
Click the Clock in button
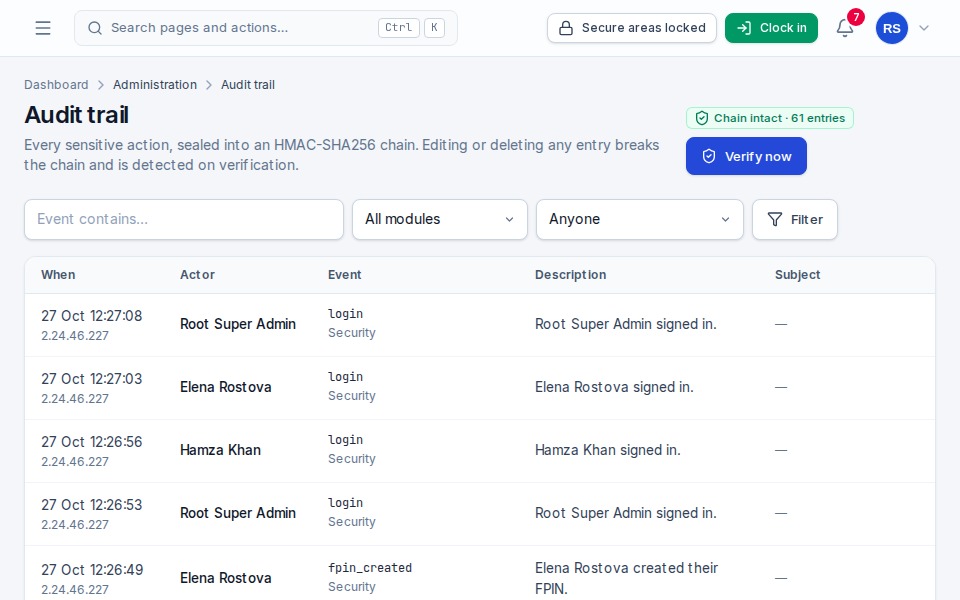coord(771,28)
